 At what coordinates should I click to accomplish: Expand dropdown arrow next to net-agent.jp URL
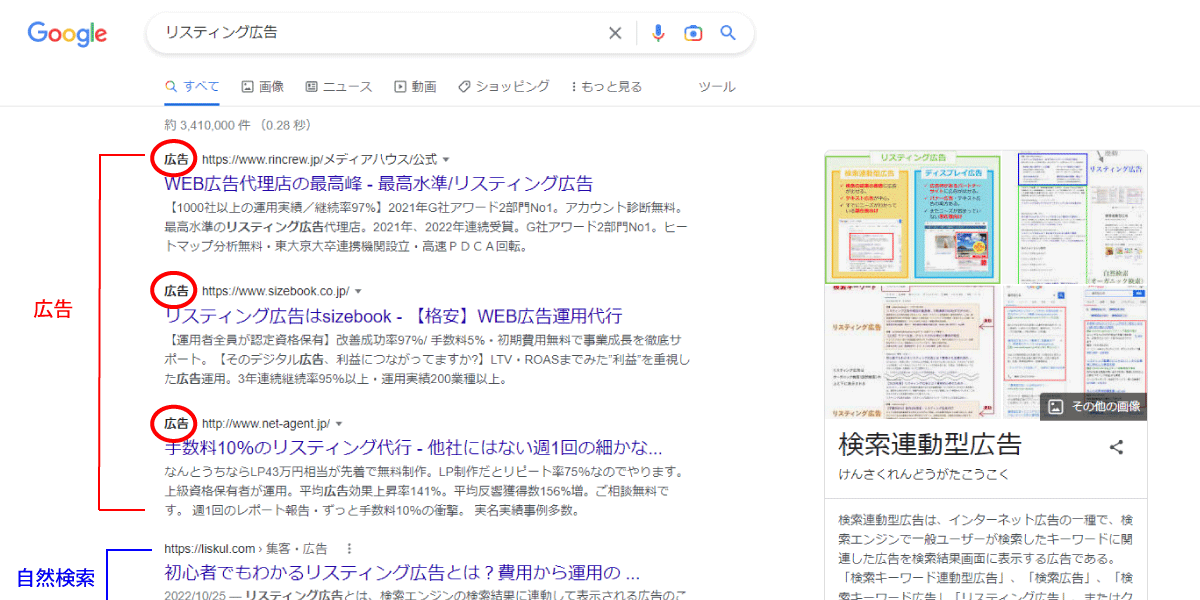338,424
